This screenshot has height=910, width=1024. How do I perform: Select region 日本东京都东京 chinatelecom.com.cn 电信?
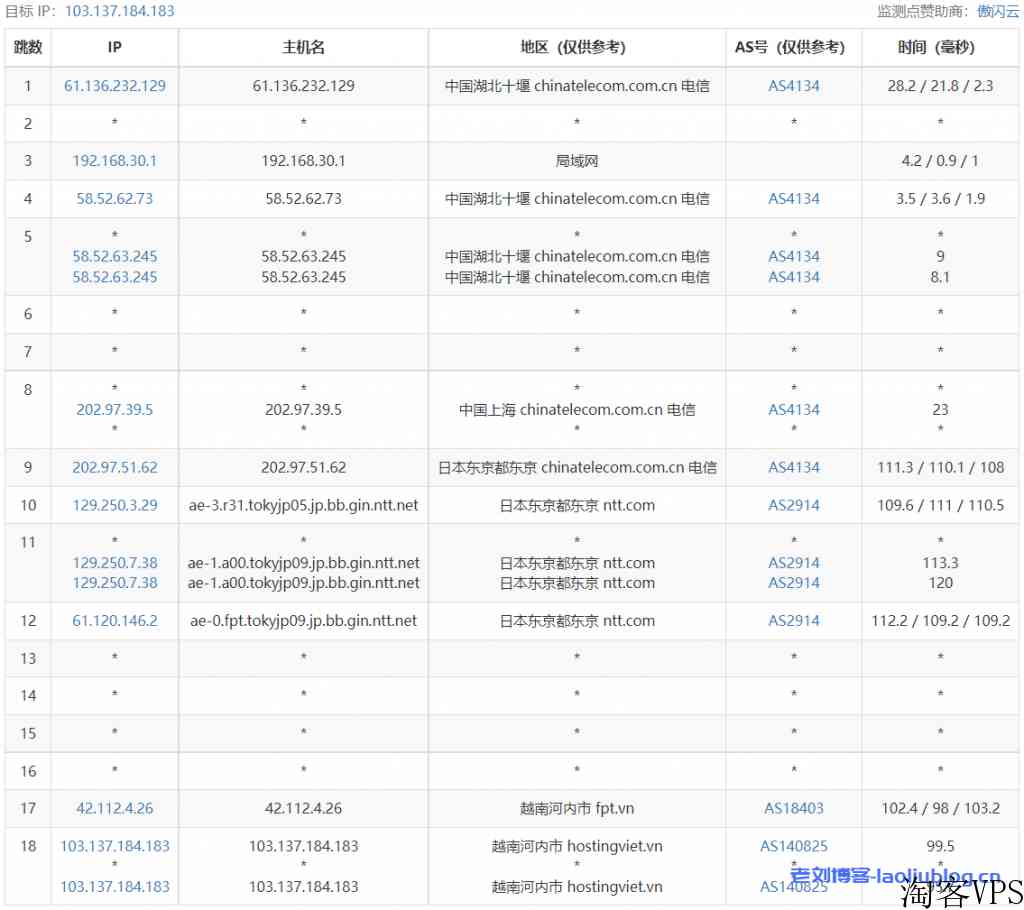[577, 467]
